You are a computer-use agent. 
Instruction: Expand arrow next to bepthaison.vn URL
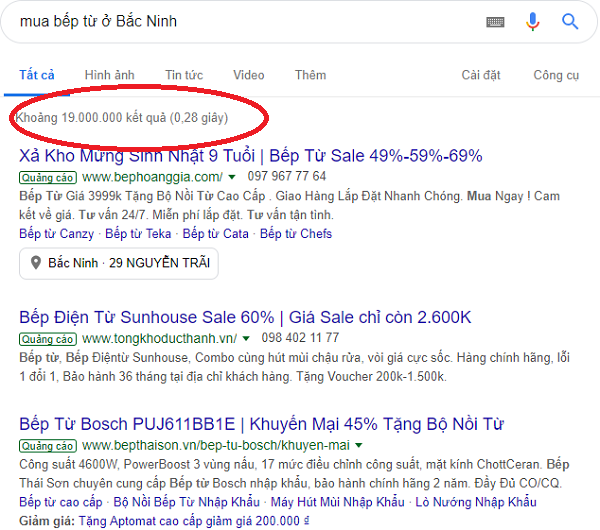coord(359,445)
